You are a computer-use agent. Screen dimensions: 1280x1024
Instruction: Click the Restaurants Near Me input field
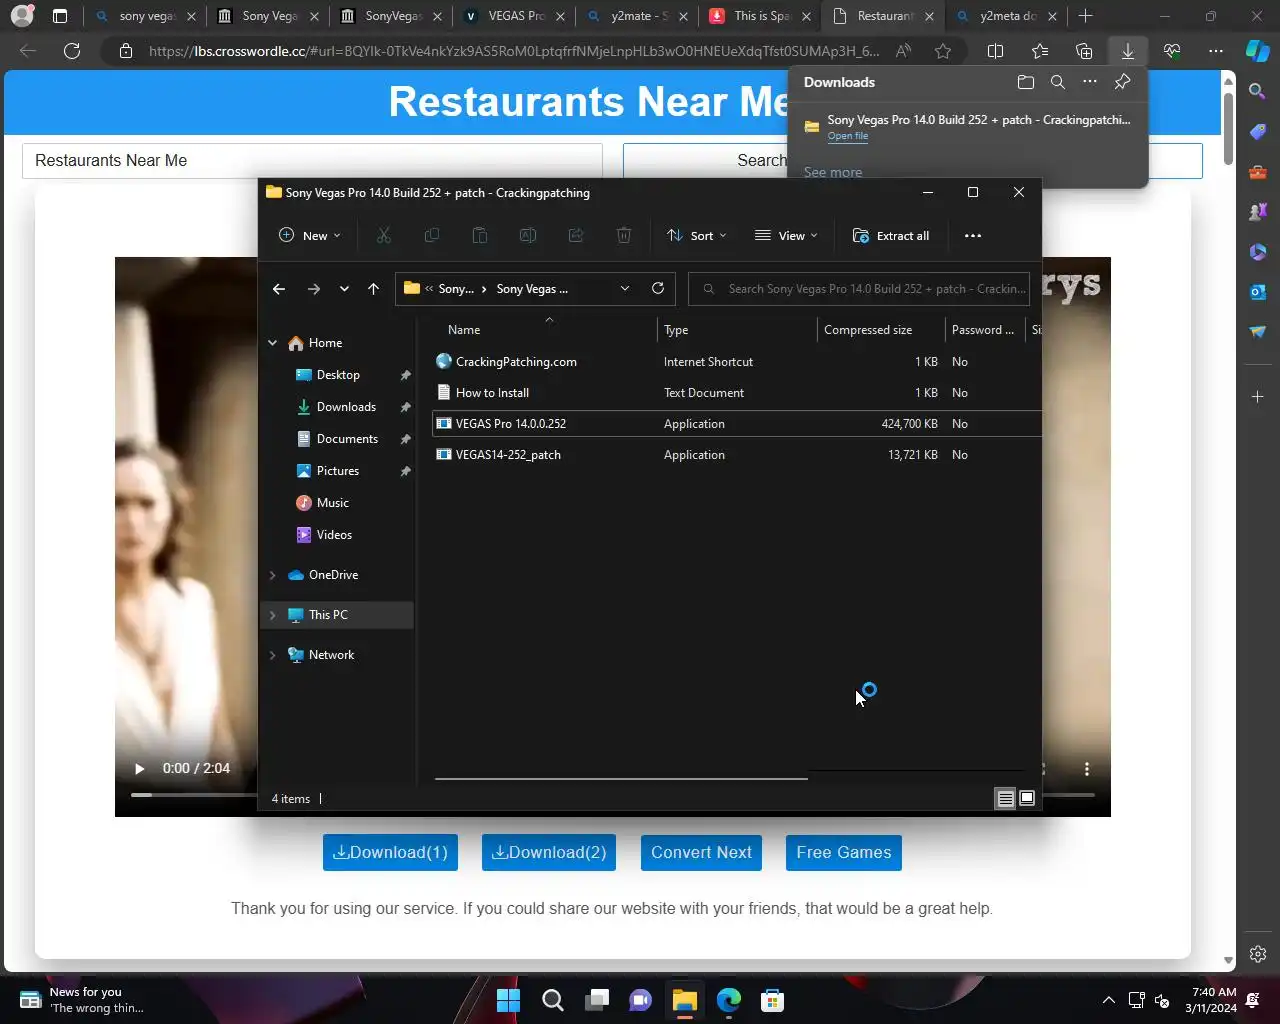click(x=312, y=161)
